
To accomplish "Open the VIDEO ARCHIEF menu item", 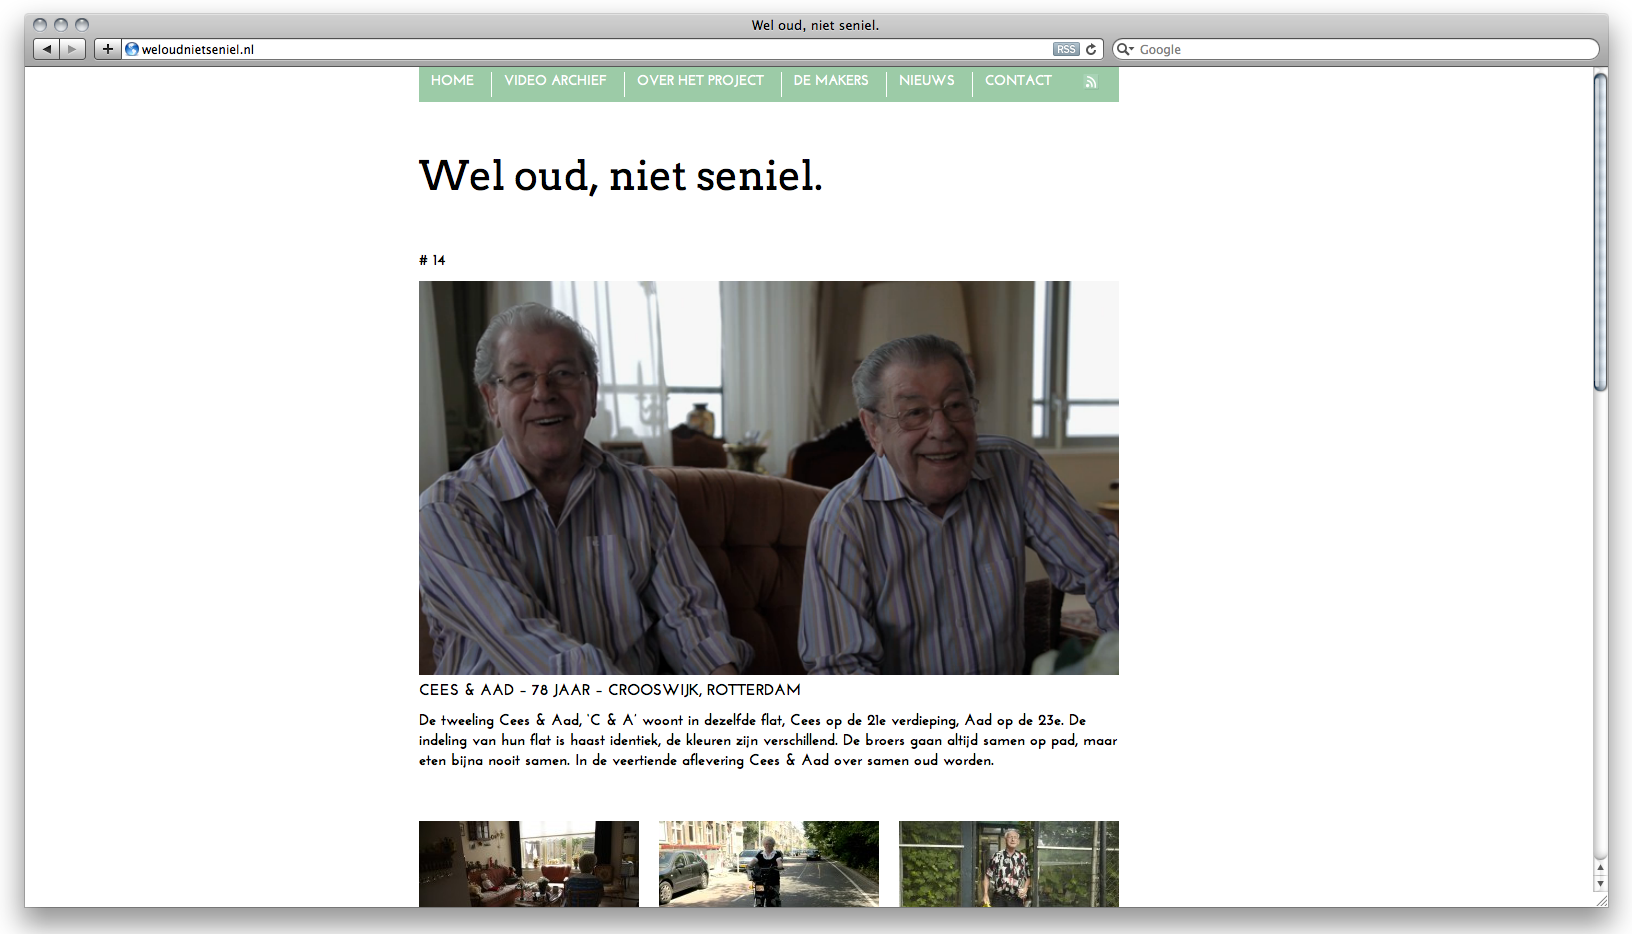I will [555, 80].
